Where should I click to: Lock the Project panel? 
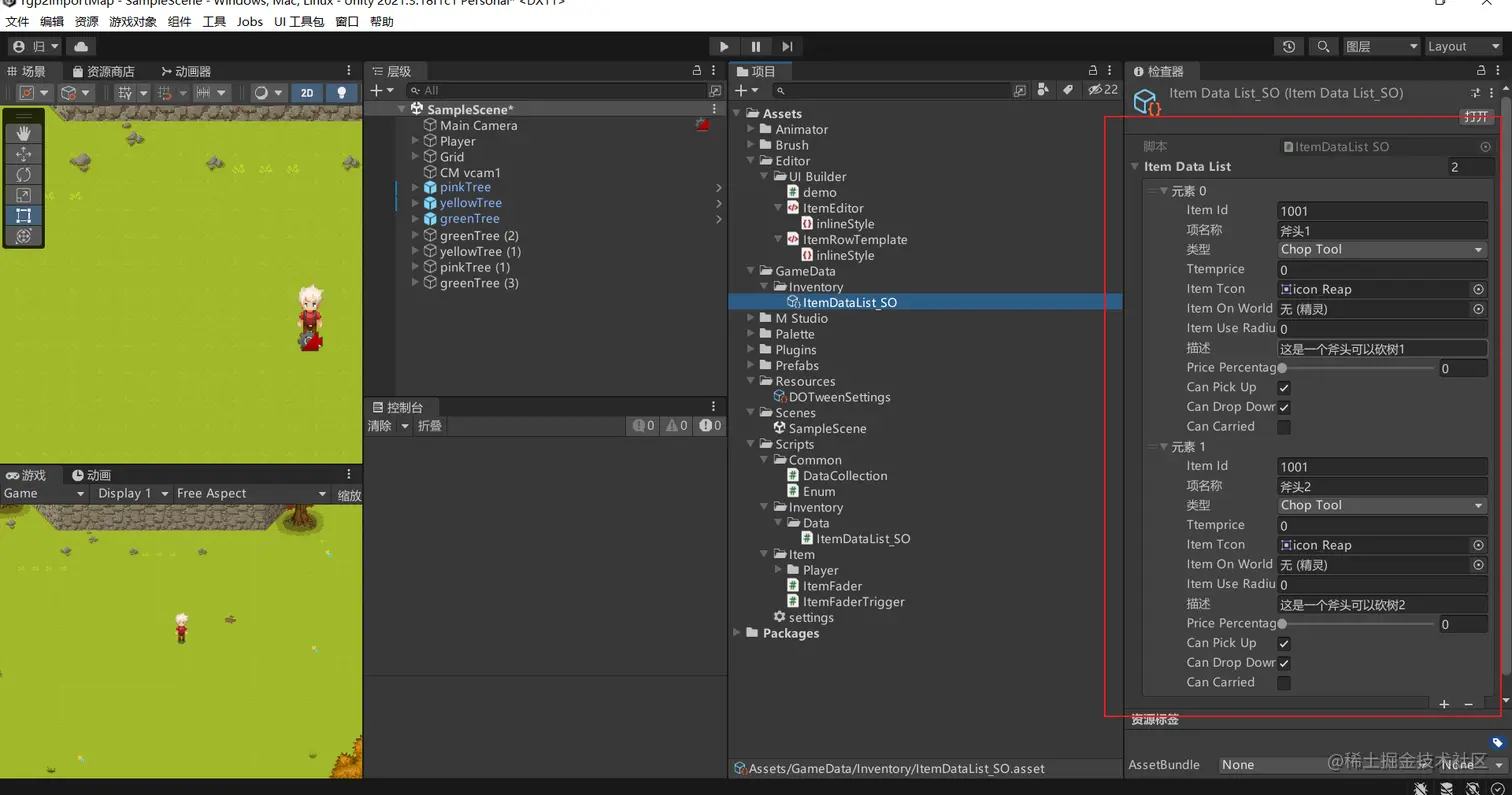(1093, 71)
